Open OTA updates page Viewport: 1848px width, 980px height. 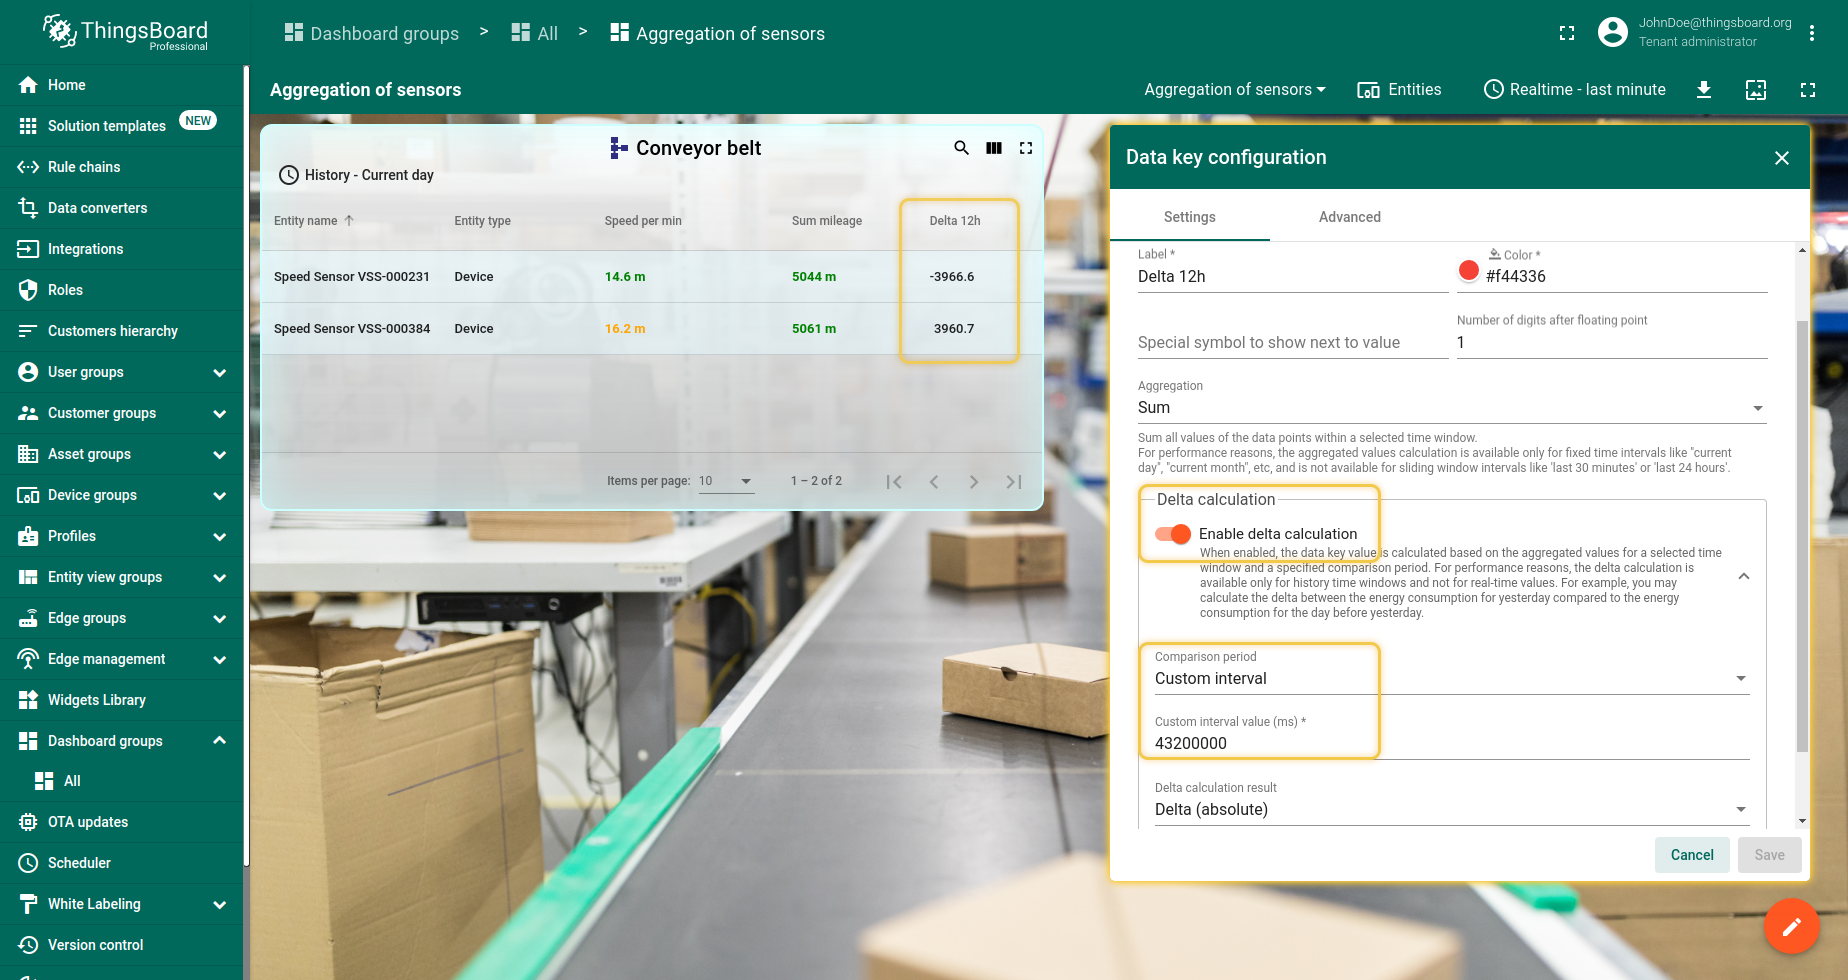(x=121, y=822)
